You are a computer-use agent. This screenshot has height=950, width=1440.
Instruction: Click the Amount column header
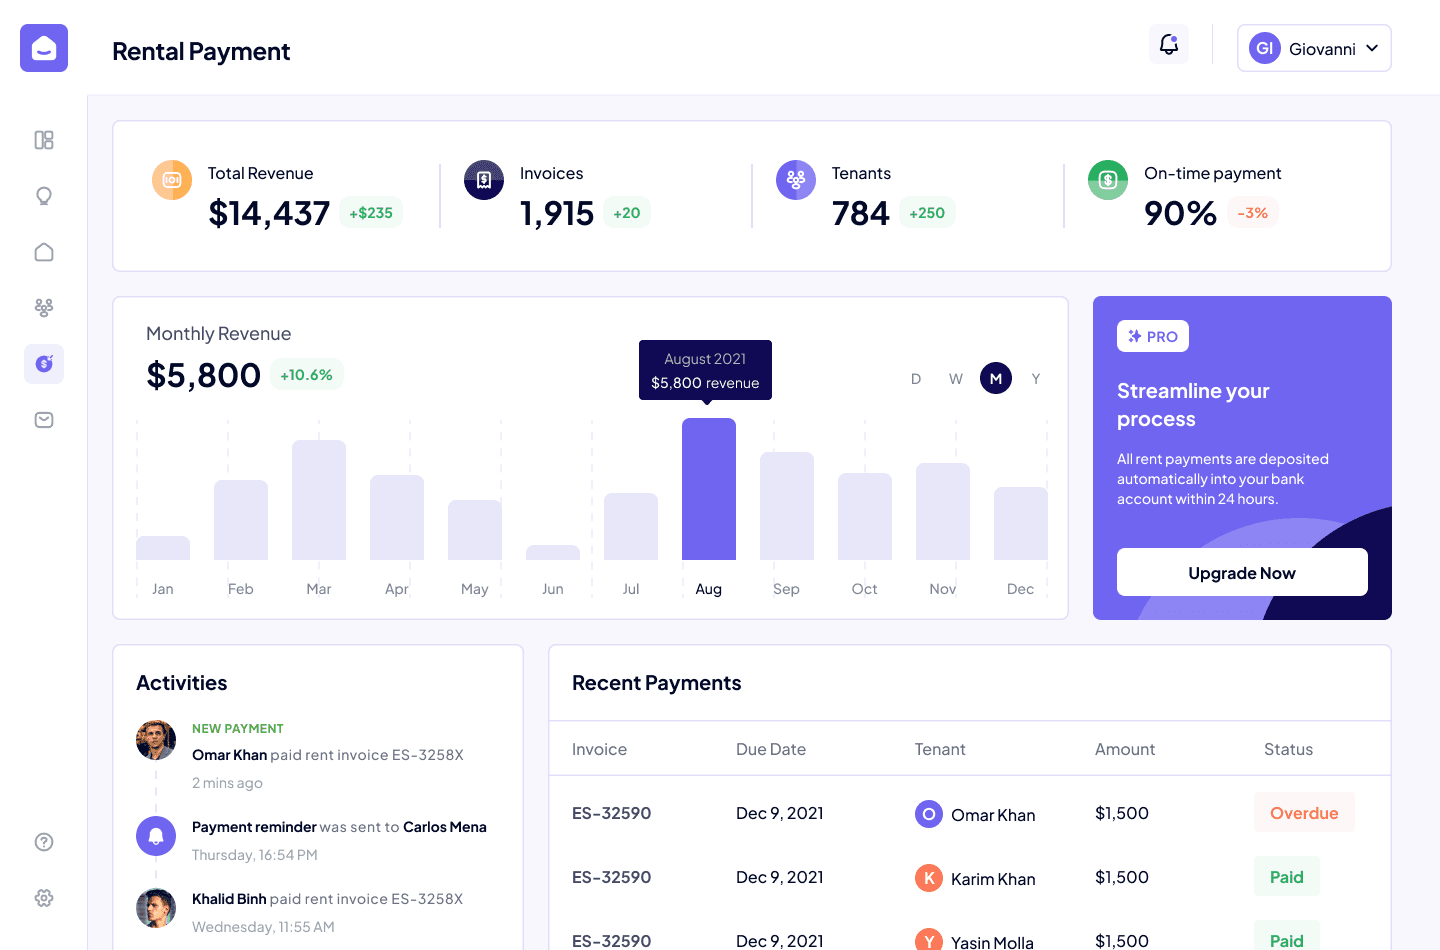click(1125, 749)
